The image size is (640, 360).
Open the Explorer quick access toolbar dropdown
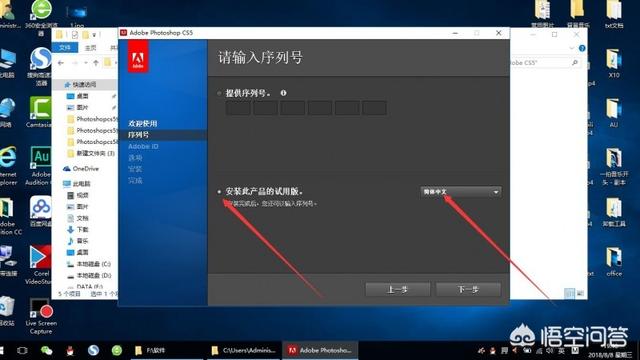point(94,35)
